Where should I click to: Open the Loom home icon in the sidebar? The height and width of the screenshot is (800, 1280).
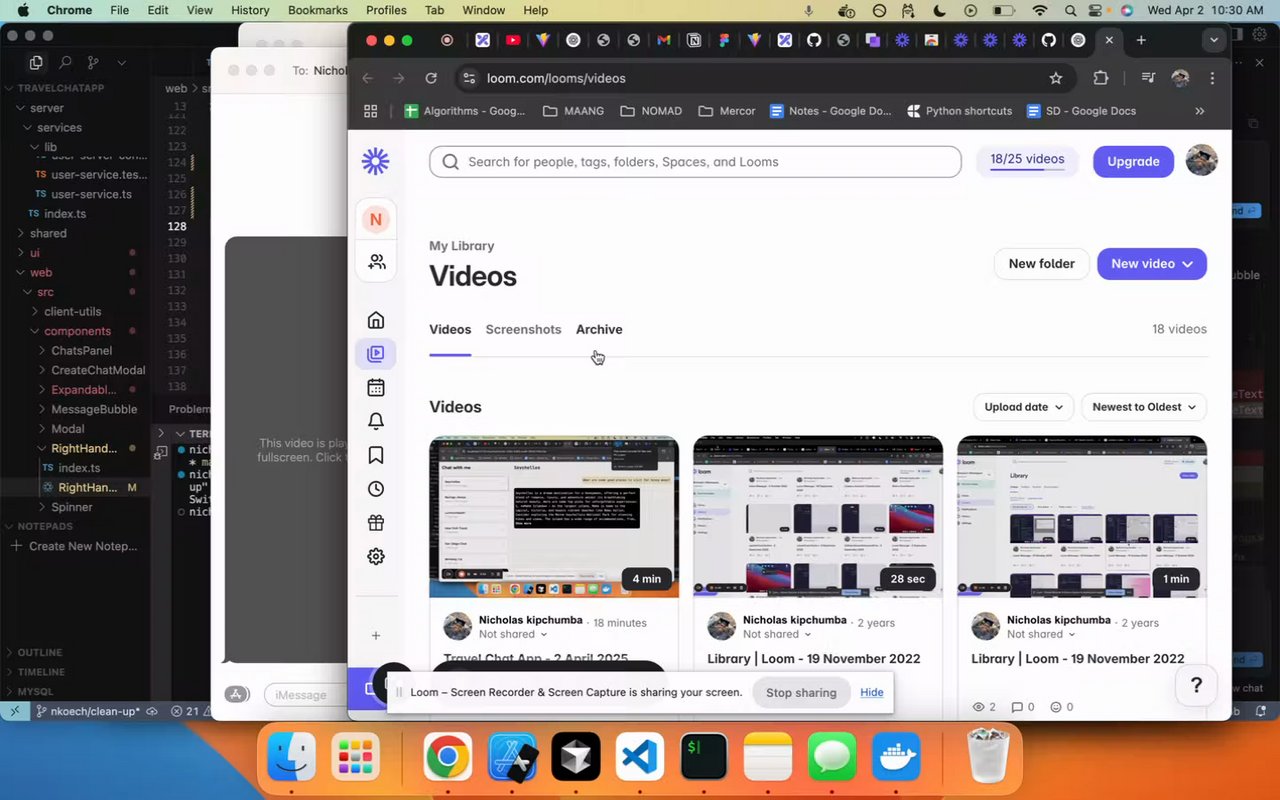pos(376,320)
